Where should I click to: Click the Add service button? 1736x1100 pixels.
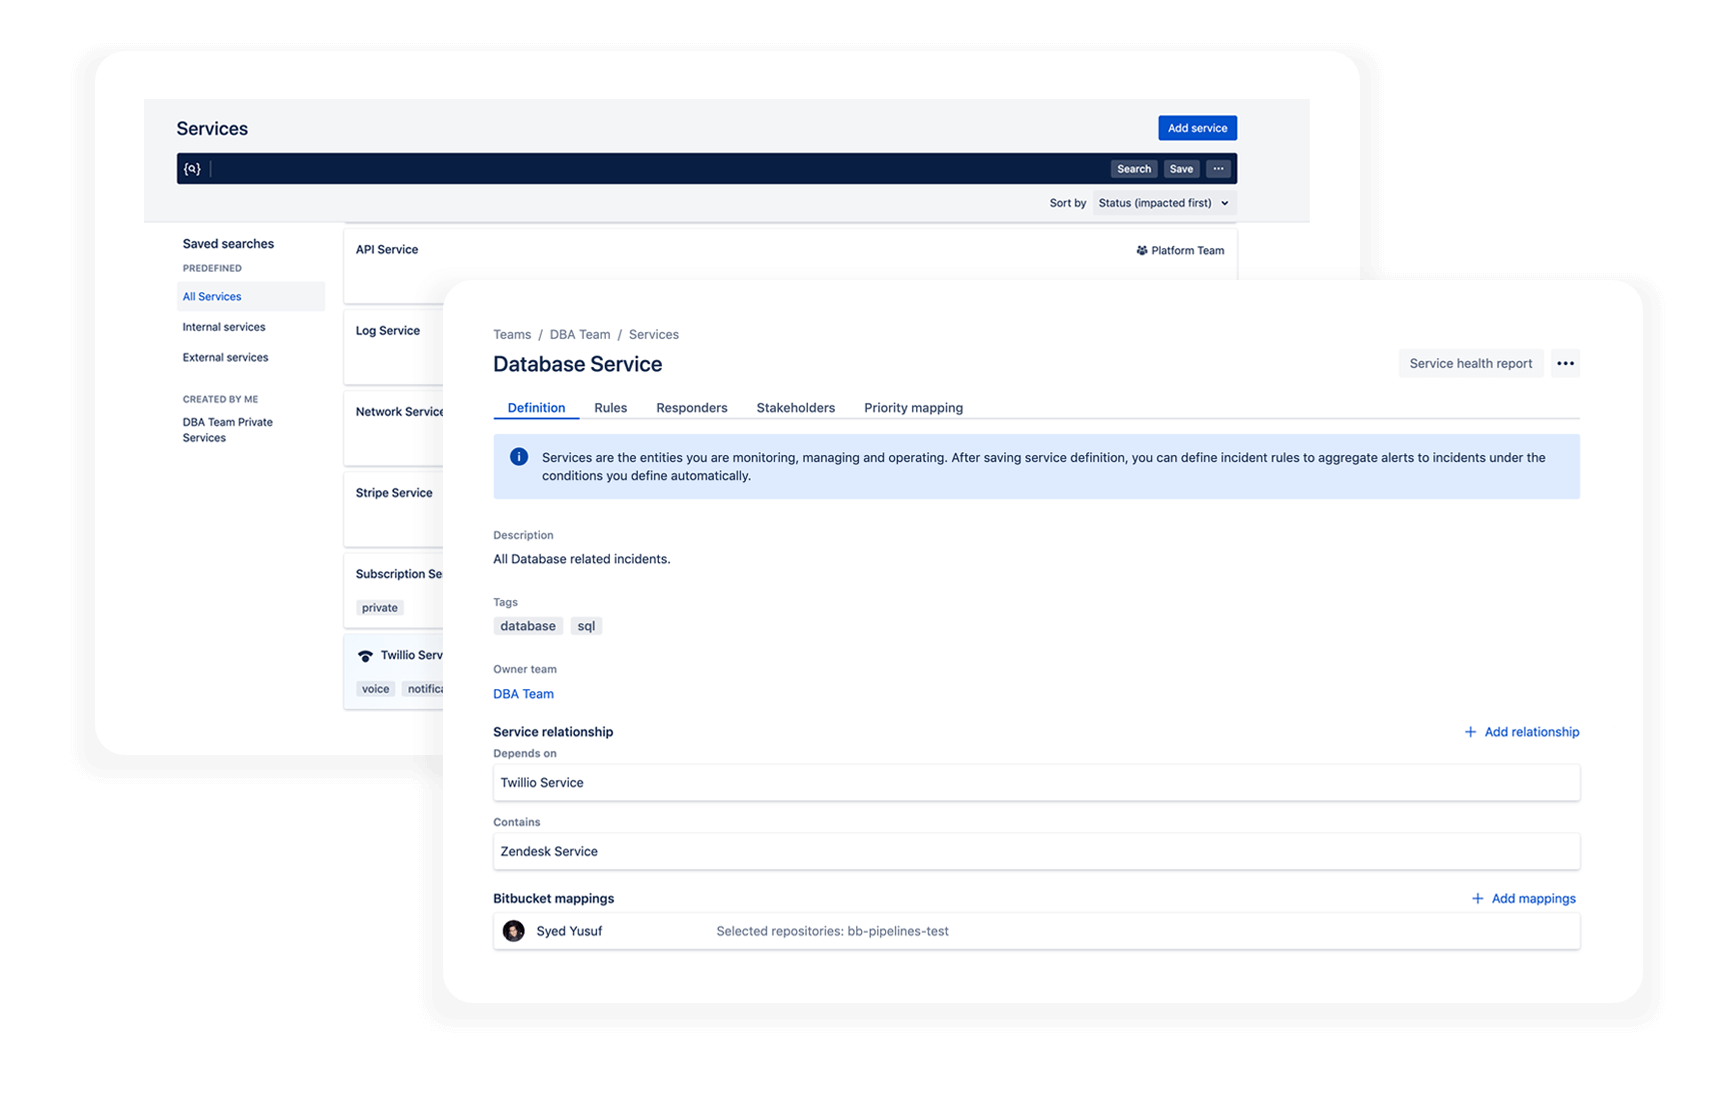pyautogui.click(x=1197, y=127)
